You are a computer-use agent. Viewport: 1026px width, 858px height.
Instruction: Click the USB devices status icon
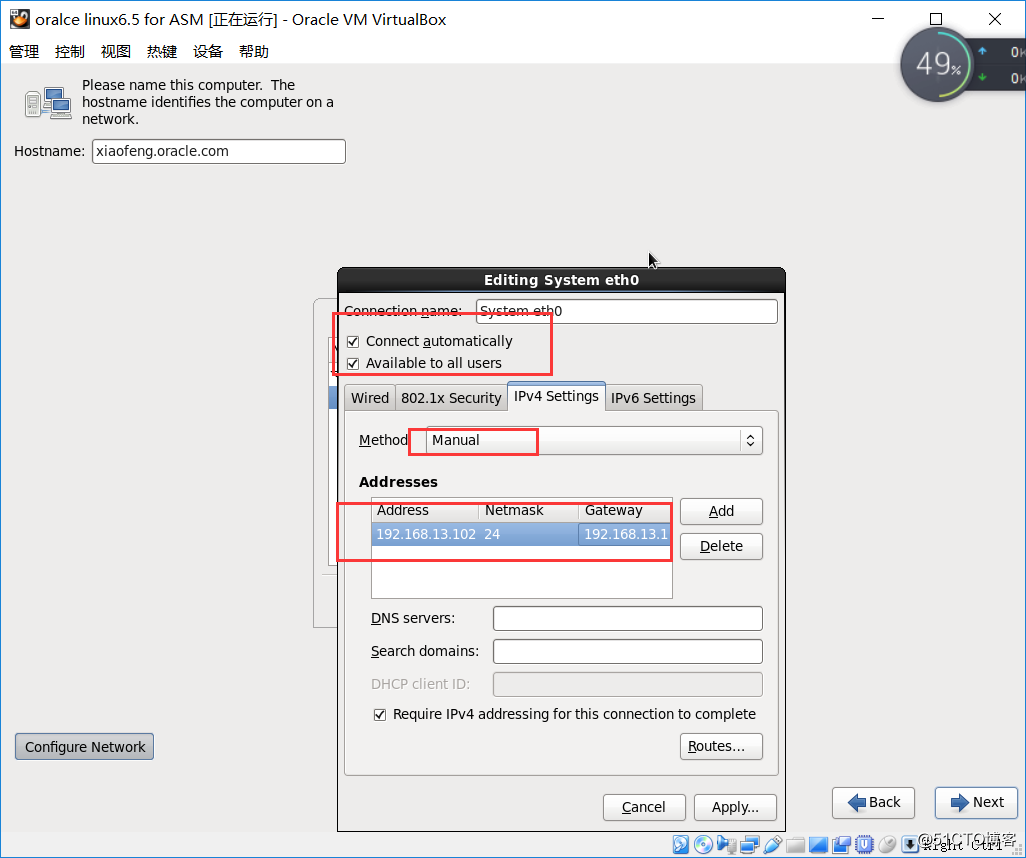(773, 844)
